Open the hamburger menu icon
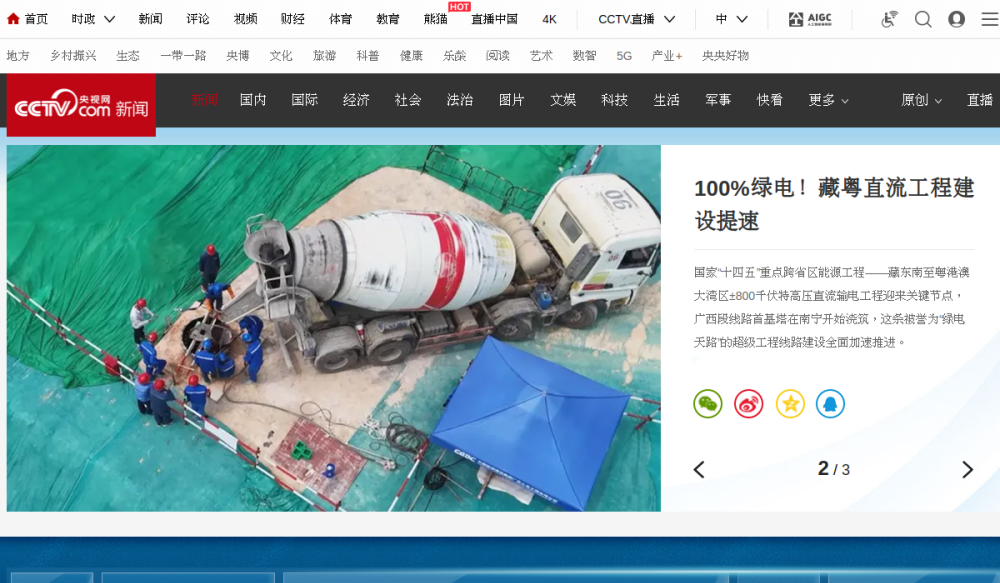 click(x=990, y=19)
